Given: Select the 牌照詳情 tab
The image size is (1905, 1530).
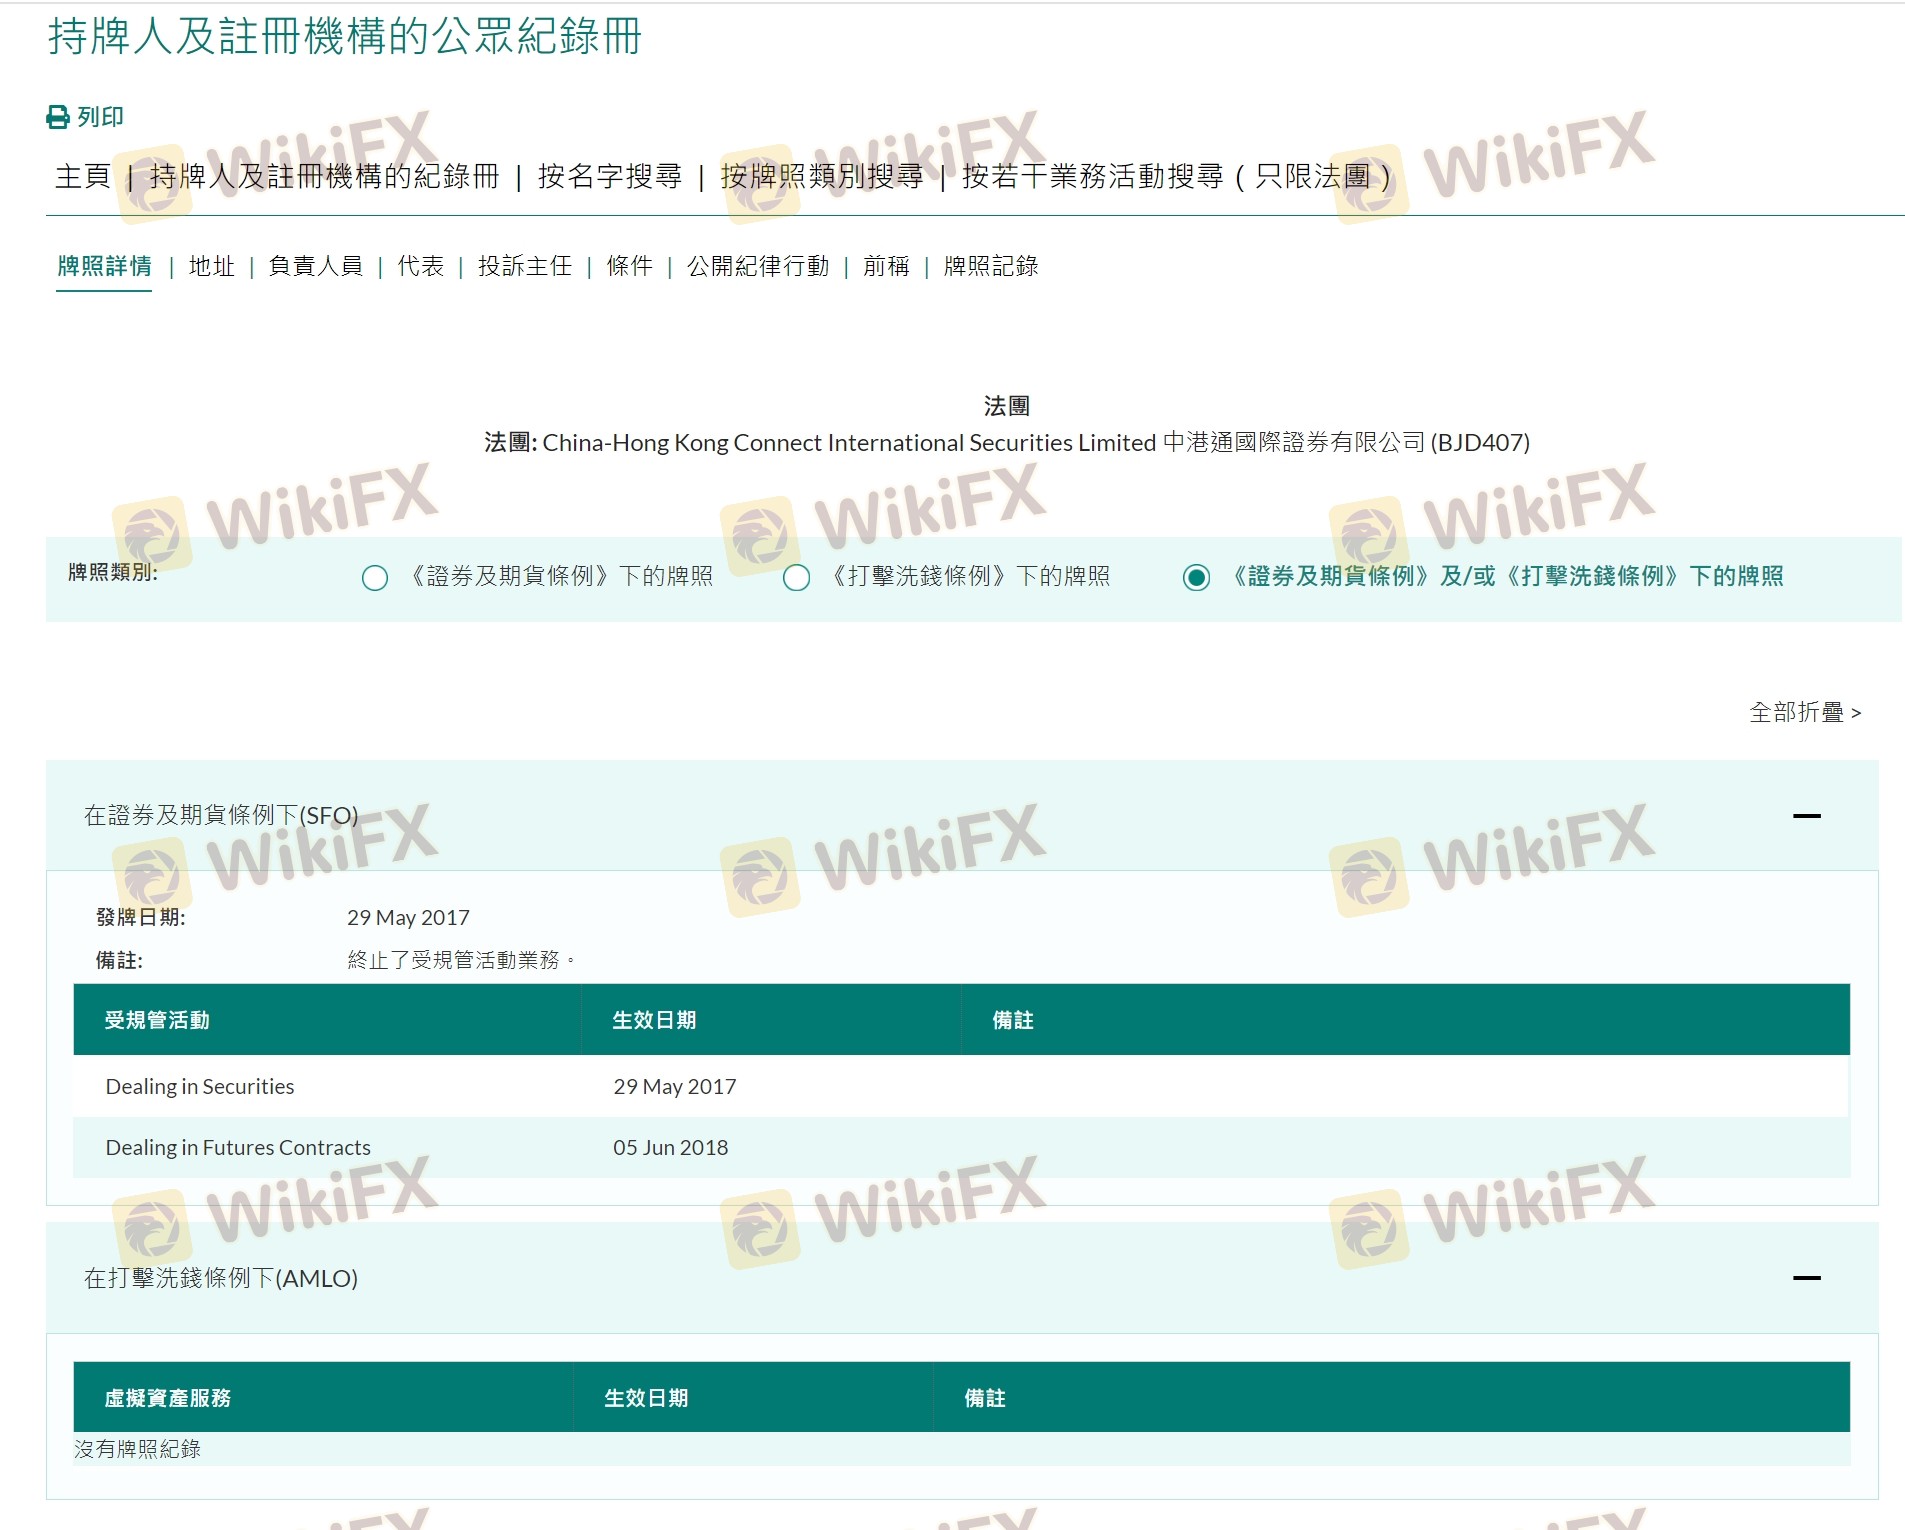Looking at the screenshot, I should (x=104, y=266).
